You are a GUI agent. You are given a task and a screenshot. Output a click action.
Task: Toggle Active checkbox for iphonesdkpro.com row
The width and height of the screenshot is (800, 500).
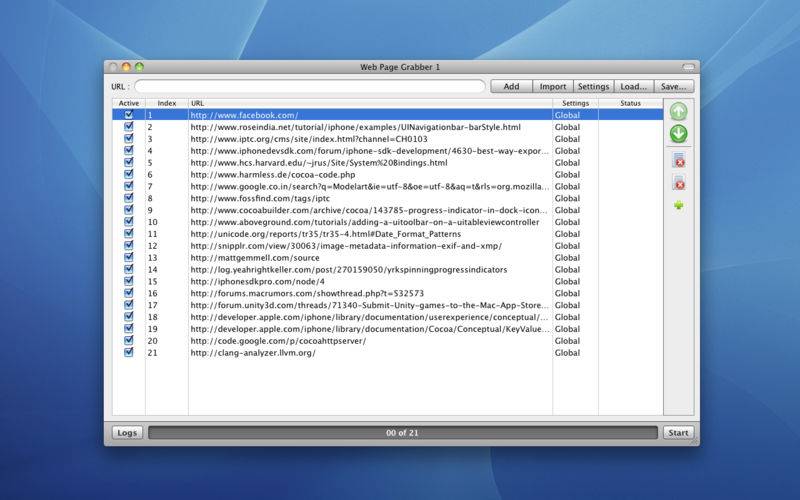(x=129, y=281)
